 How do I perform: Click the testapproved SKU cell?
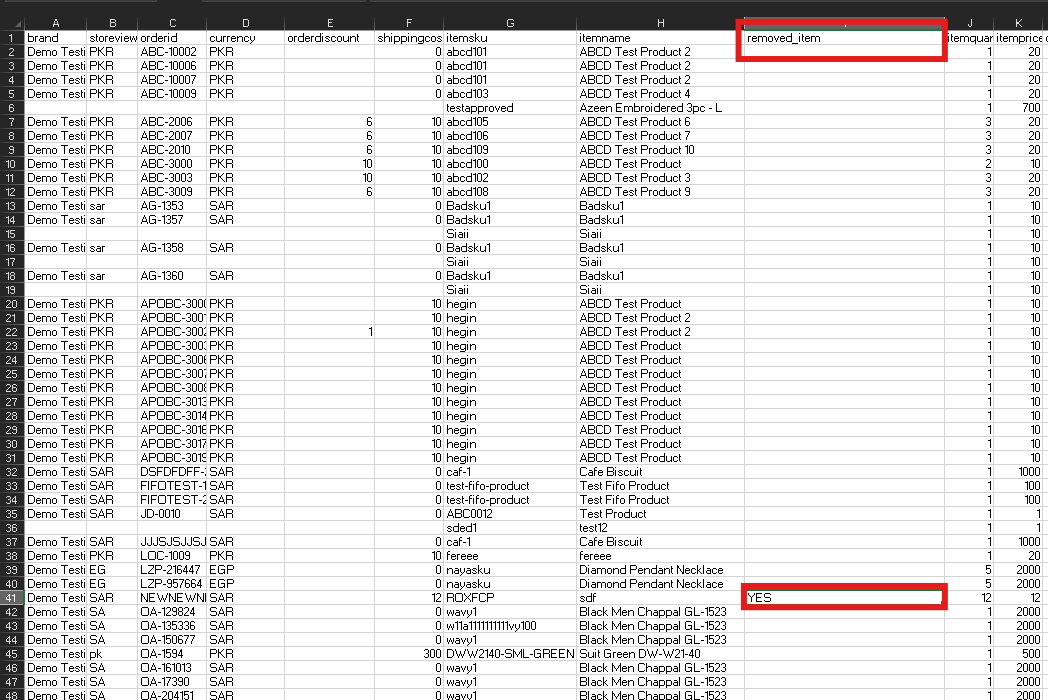[510, 108]
